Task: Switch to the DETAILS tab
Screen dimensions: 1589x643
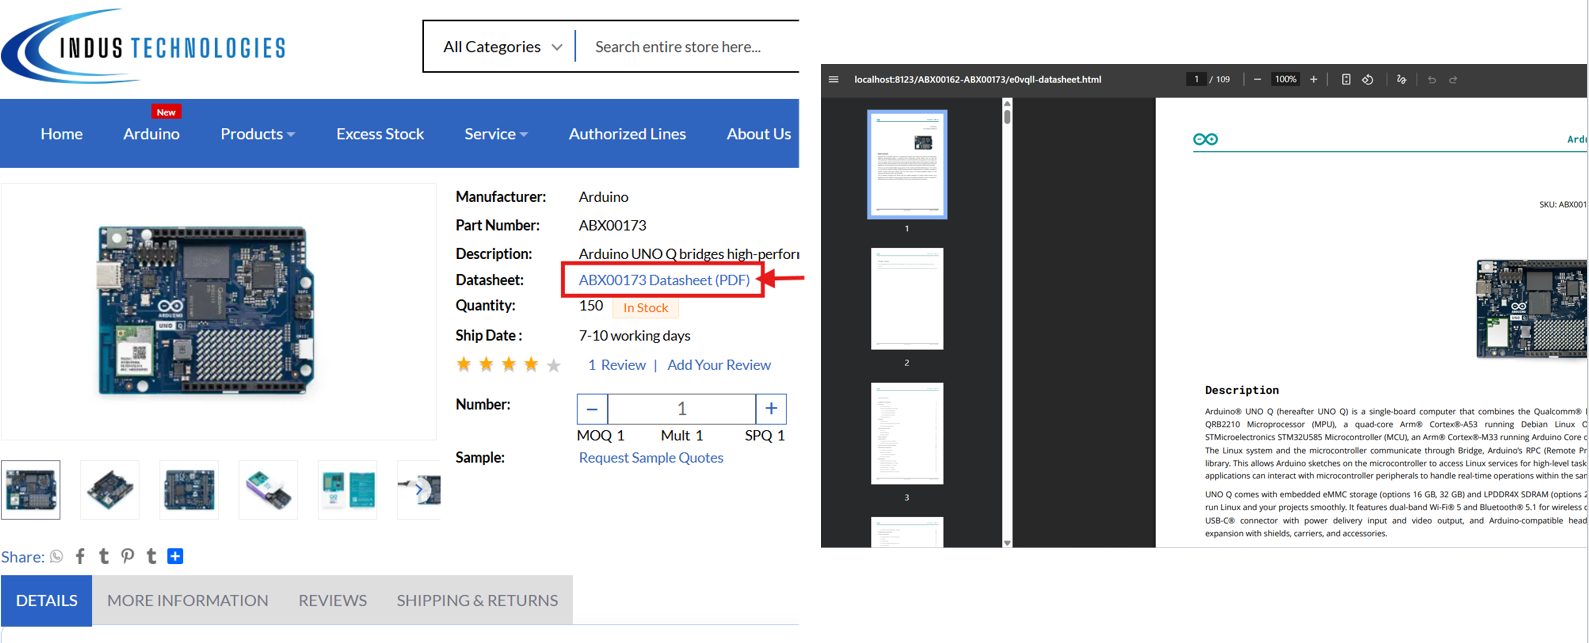Action: (x=46, y=600)
